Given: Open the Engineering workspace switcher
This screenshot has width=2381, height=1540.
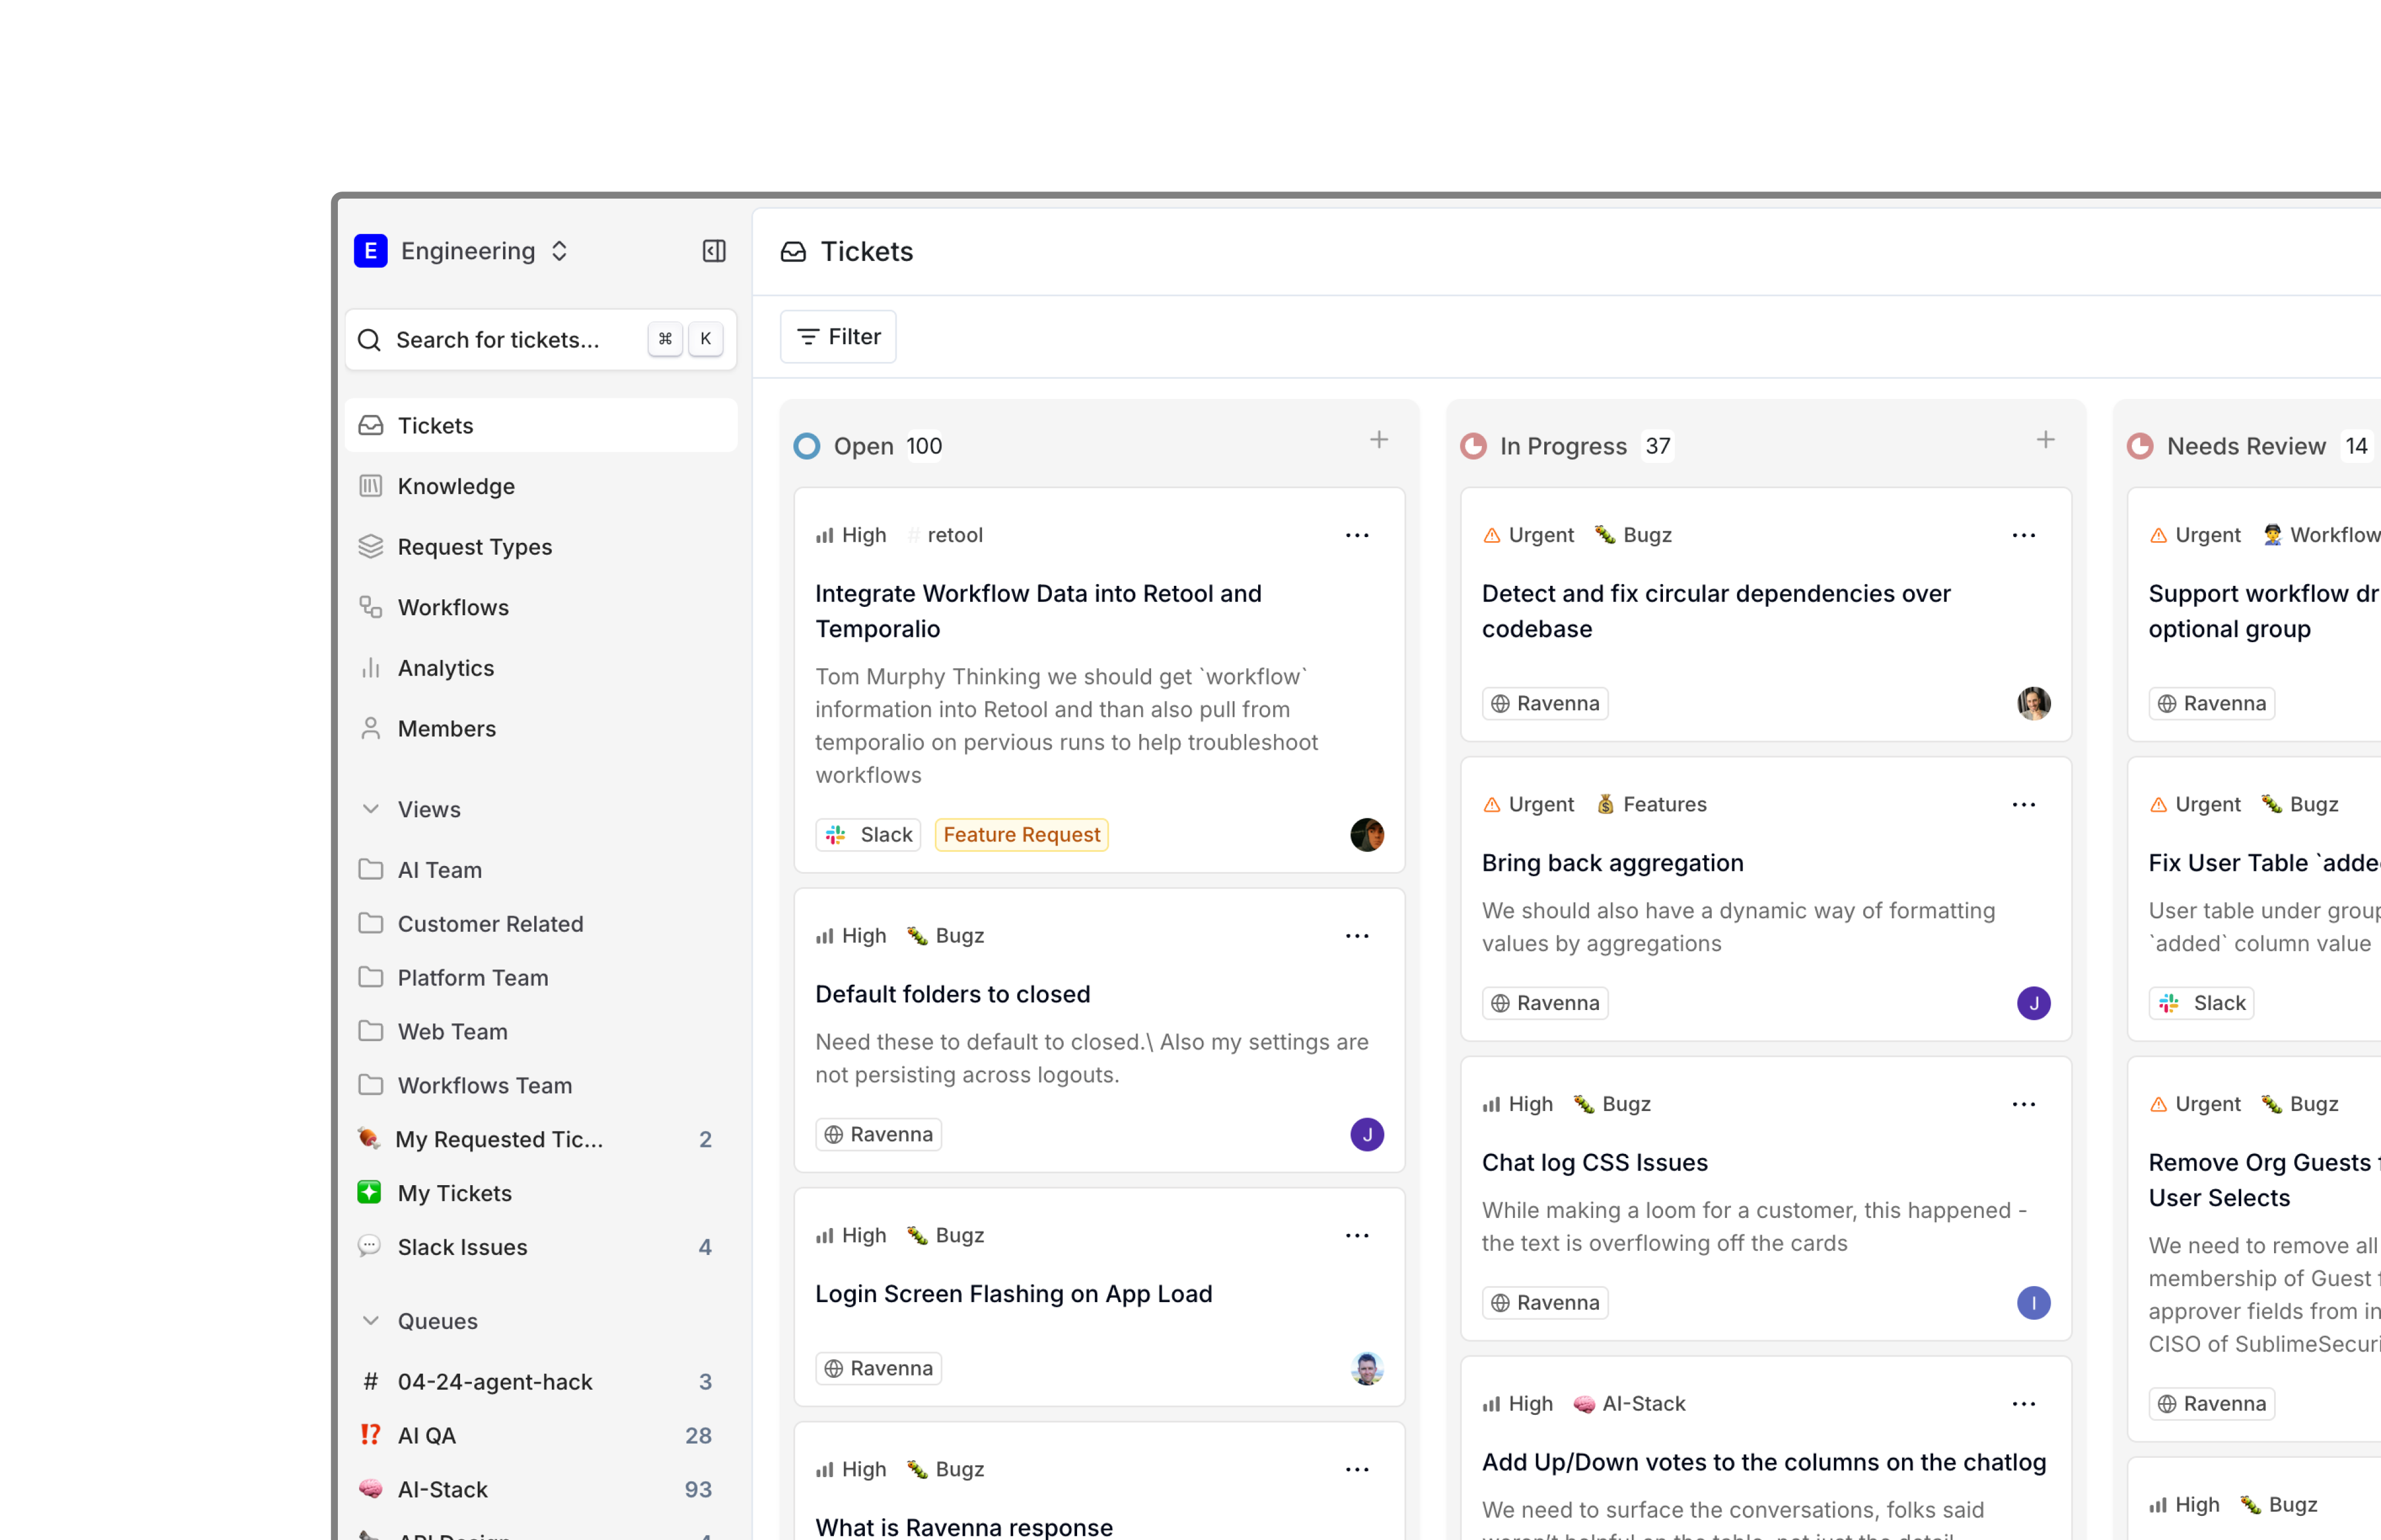Looking at the screenshot, I should pos(462,251).
